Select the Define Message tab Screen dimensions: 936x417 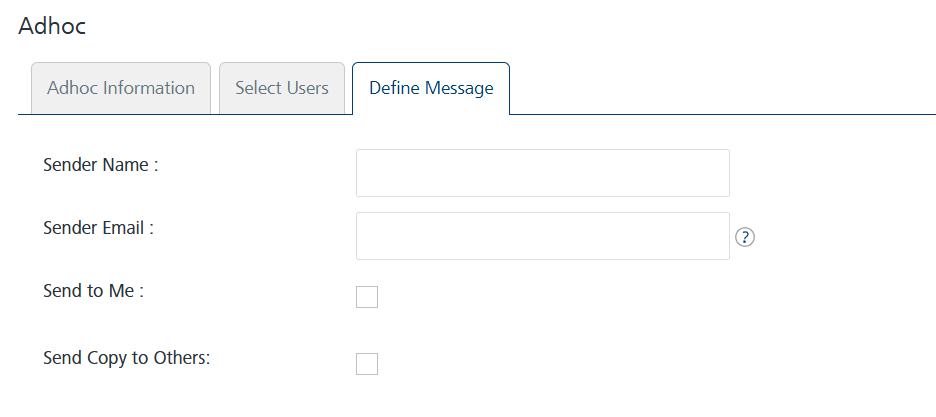(x=431, y=88)
